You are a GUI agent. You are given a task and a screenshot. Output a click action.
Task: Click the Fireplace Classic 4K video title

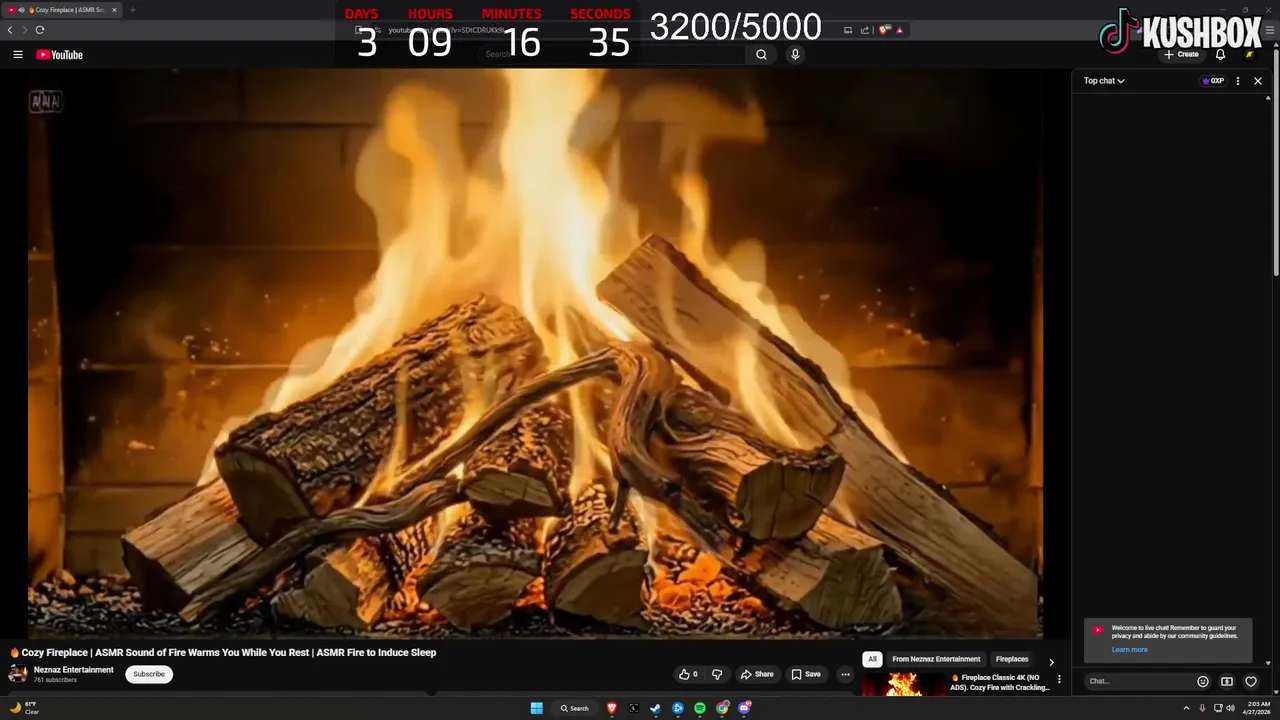(1001, 682)
